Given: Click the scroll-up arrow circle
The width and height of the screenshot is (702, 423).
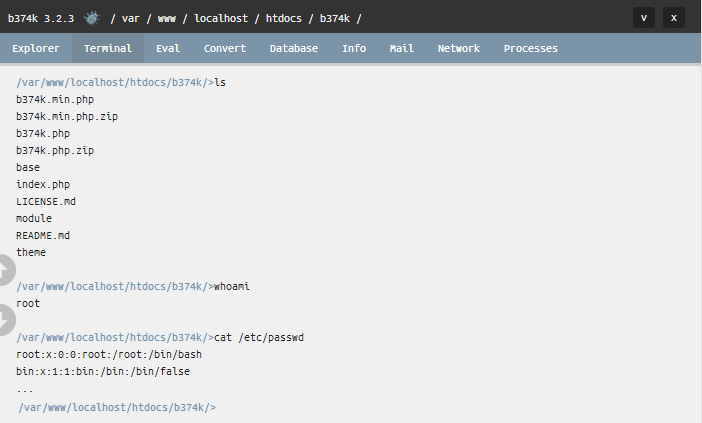Looking at the screenshot, I should tap(5, 270).
